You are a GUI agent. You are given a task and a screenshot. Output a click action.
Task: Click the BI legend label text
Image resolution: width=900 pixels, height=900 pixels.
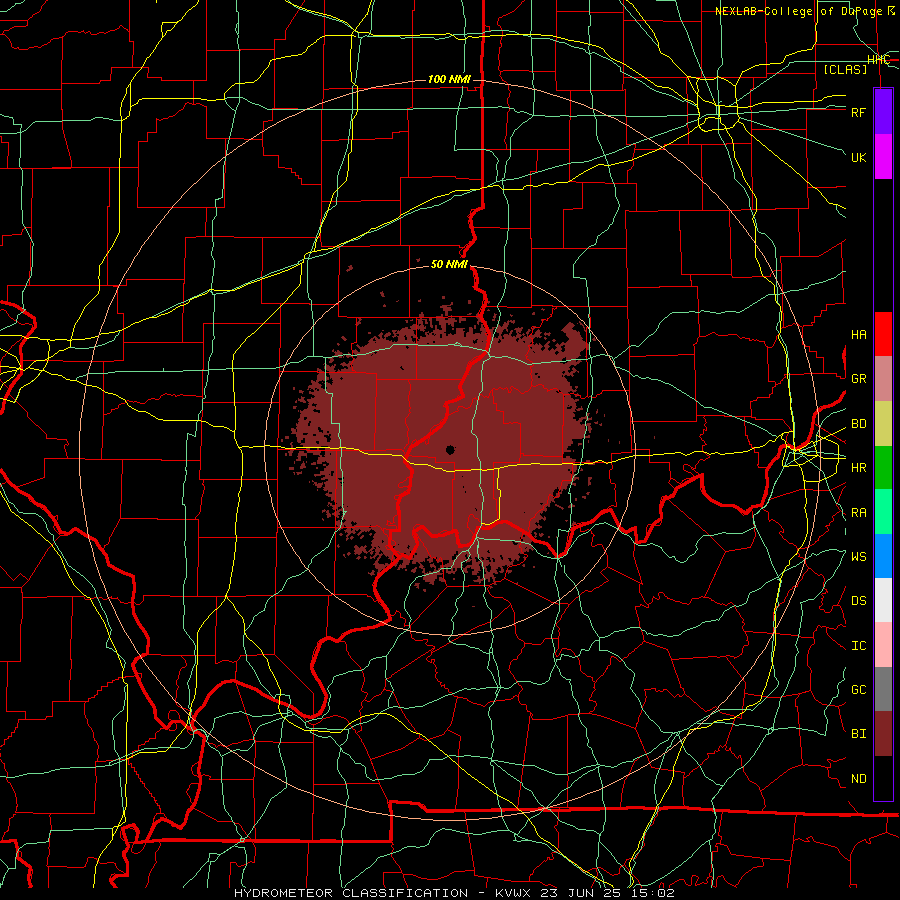click(858, 734)
